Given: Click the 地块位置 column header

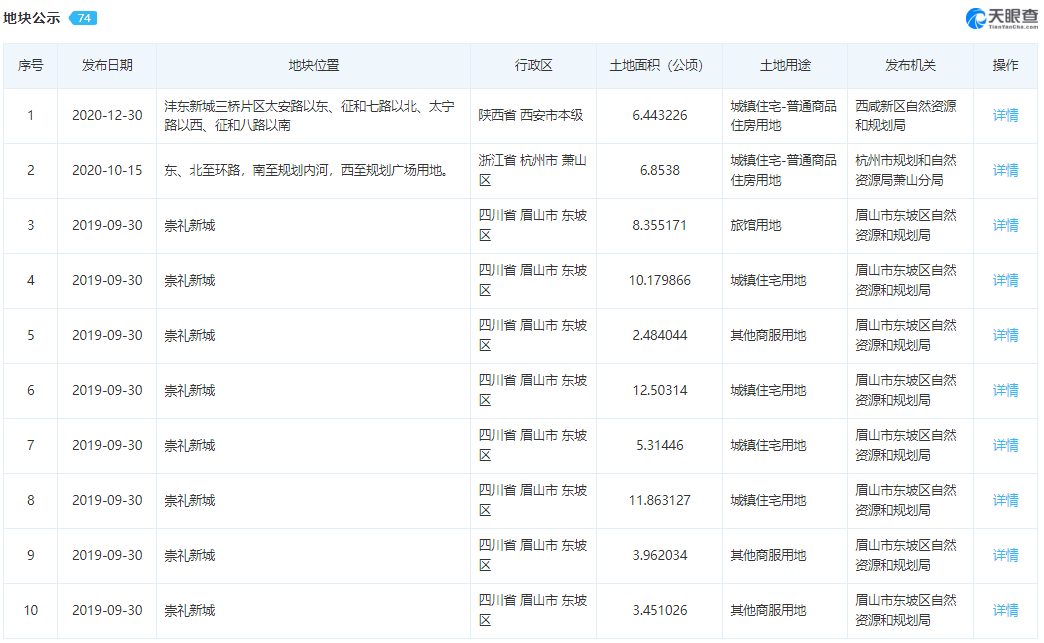Looking at the screenshot, I should 313,65.
